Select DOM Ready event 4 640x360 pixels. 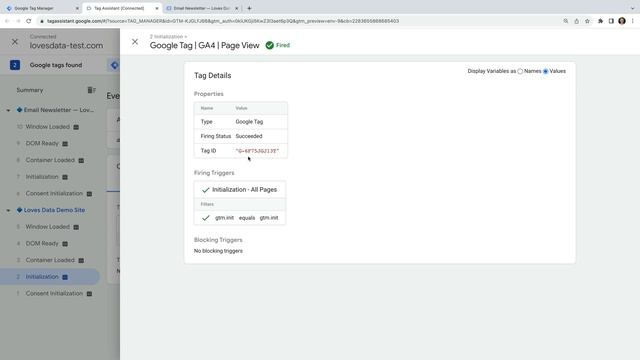42,243
